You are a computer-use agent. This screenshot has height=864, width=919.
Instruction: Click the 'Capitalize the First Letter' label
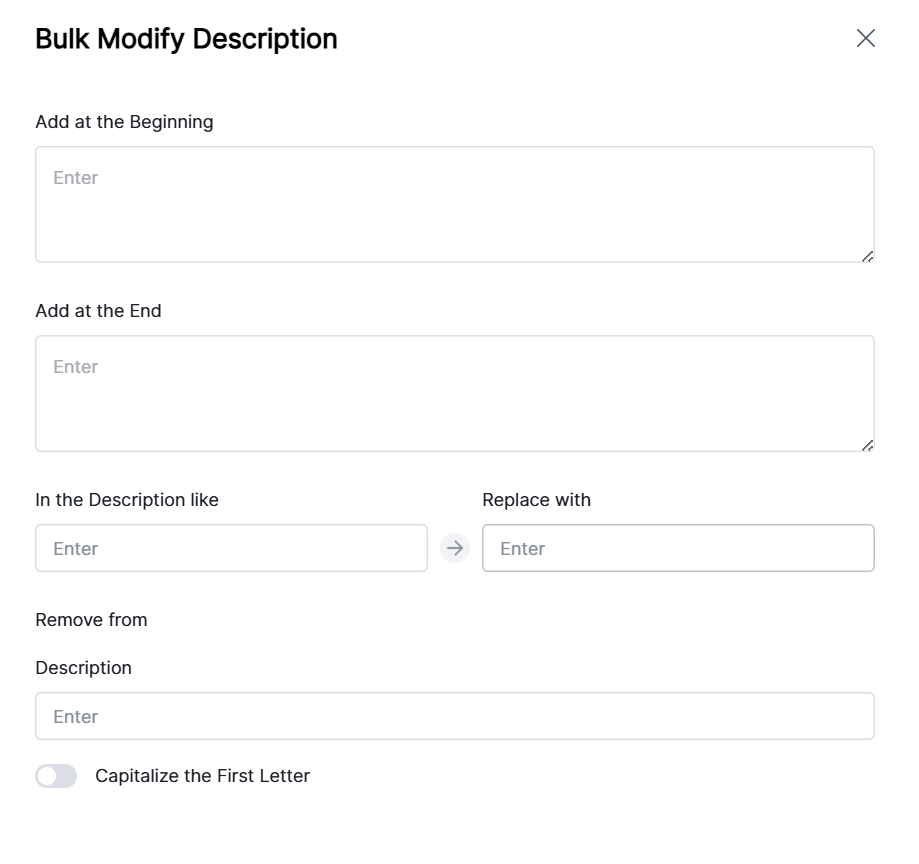coord(202,776)
